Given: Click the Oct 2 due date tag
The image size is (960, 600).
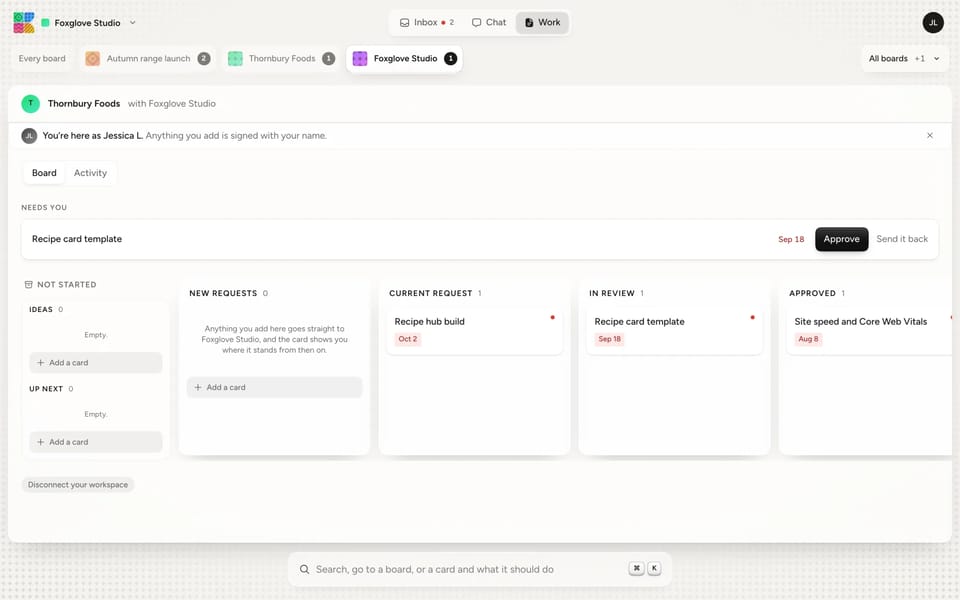Looking at the screenshot, I should (408, 339).
